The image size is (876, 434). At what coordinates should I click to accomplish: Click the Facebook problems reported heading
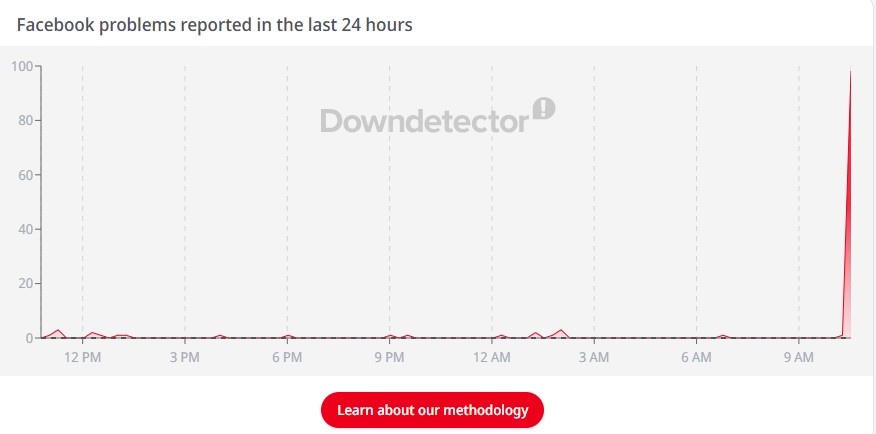point(215,25)
